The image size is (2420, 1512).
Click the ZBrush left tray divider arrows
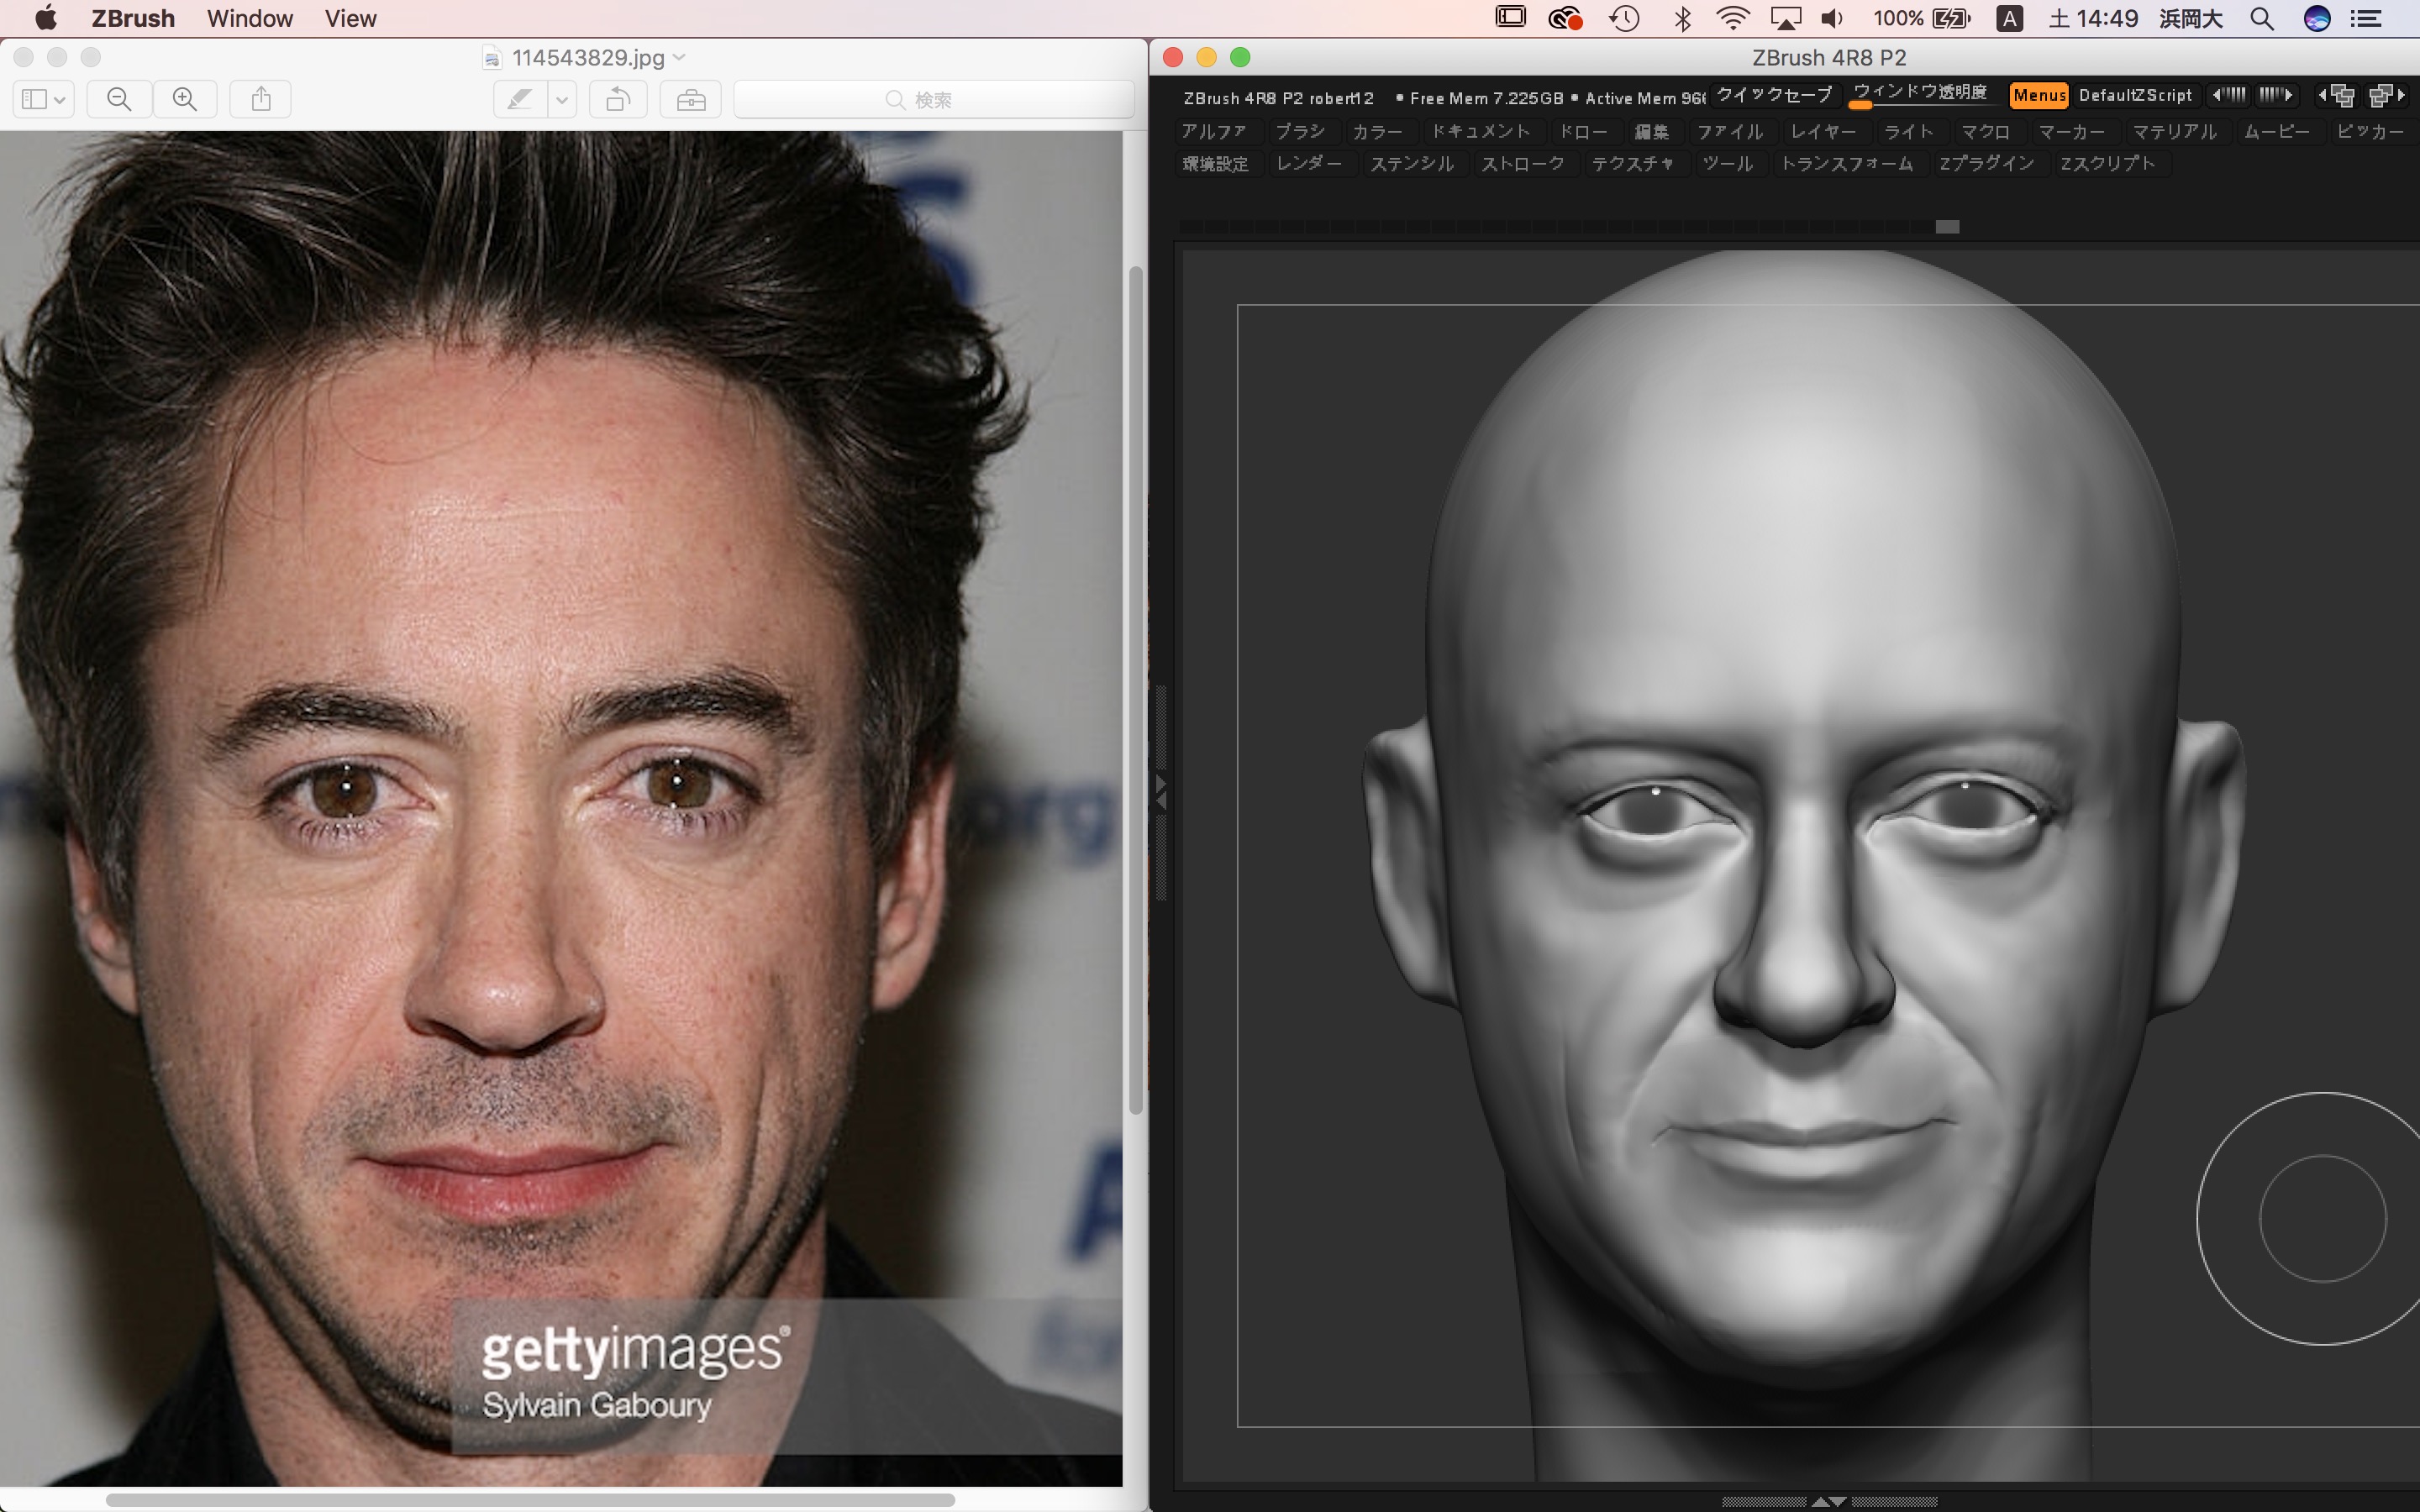1161,792
